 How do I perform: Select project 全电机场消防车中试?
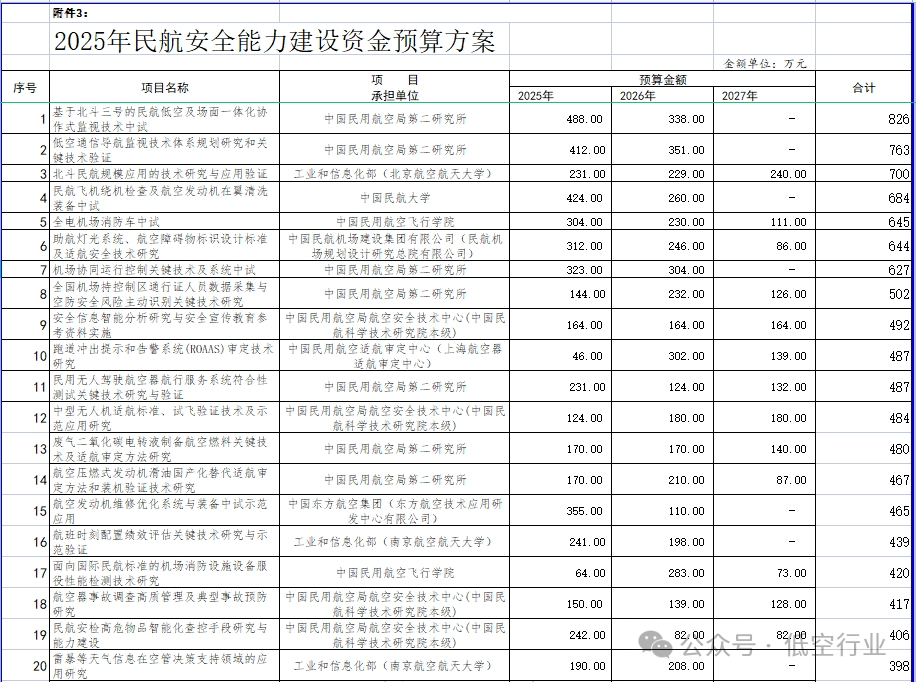(x=165, y=221)
